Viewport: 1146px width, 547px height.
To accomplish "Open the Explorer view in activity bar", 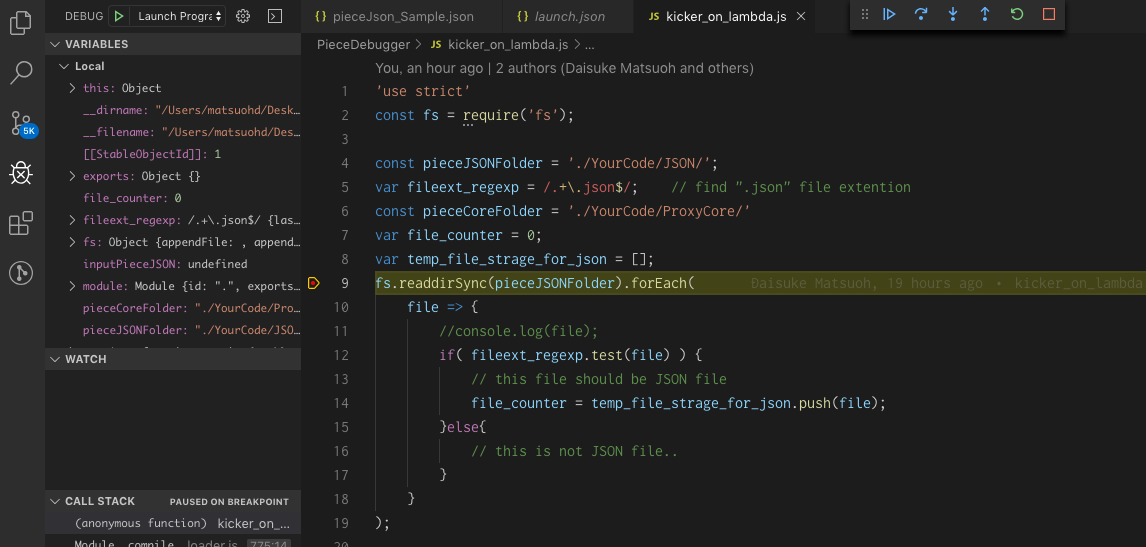I will (21, 23).
